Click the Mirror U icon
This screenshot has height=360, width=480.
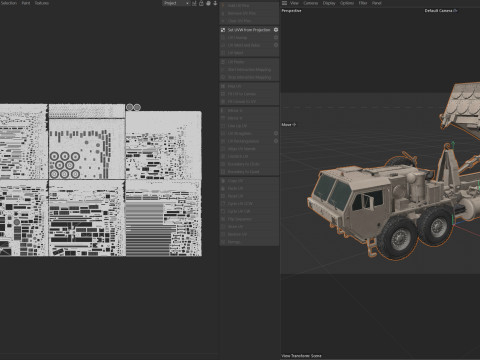pyautogui.click(x=223, y=110)
